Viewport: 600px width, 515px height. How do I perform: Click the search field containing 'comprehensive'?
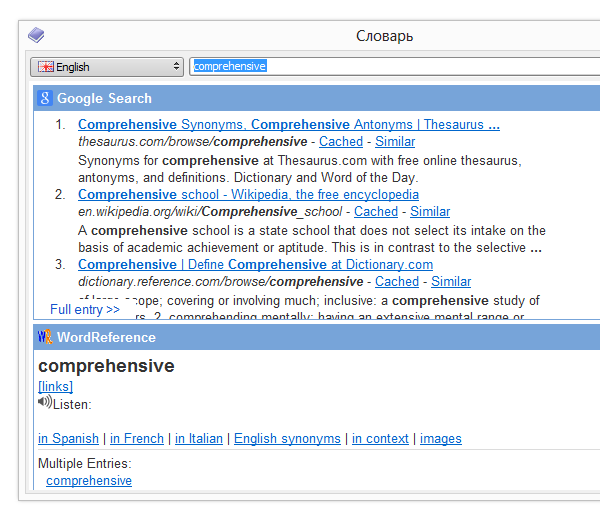click(394, 66)
